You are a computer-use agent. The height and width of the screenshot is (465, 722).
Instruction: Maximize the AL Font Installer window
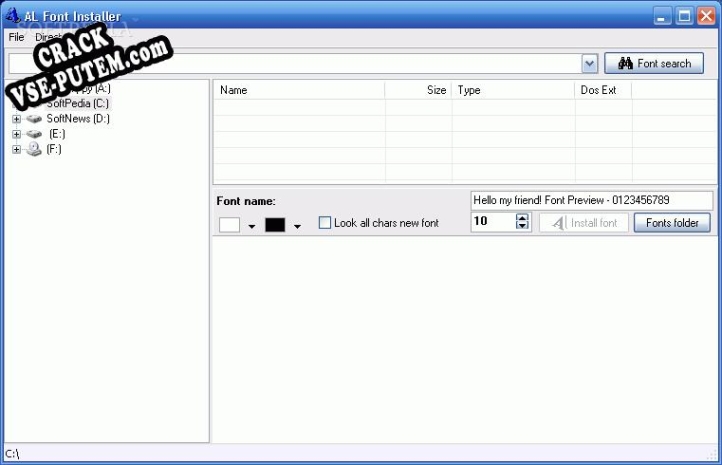684,16
